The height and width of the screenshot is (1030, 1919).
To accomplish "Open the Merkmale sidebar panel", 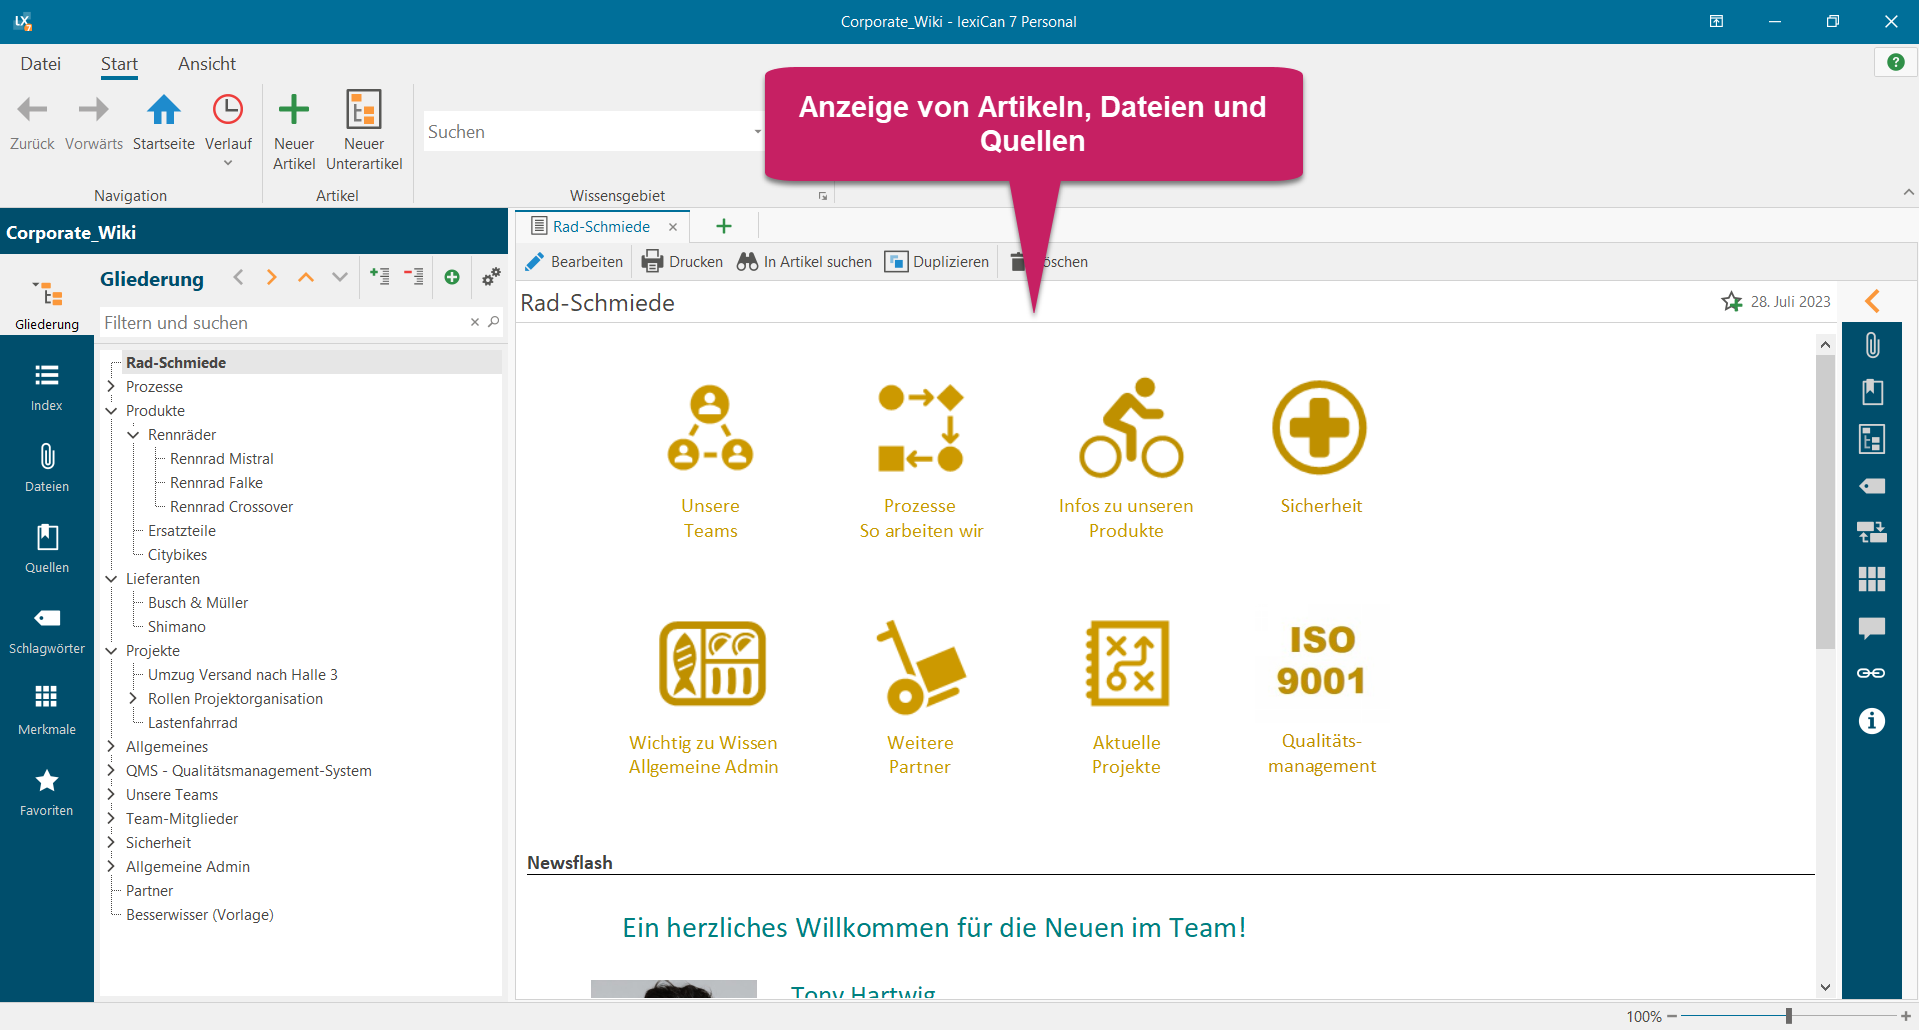I will [47, 711].
